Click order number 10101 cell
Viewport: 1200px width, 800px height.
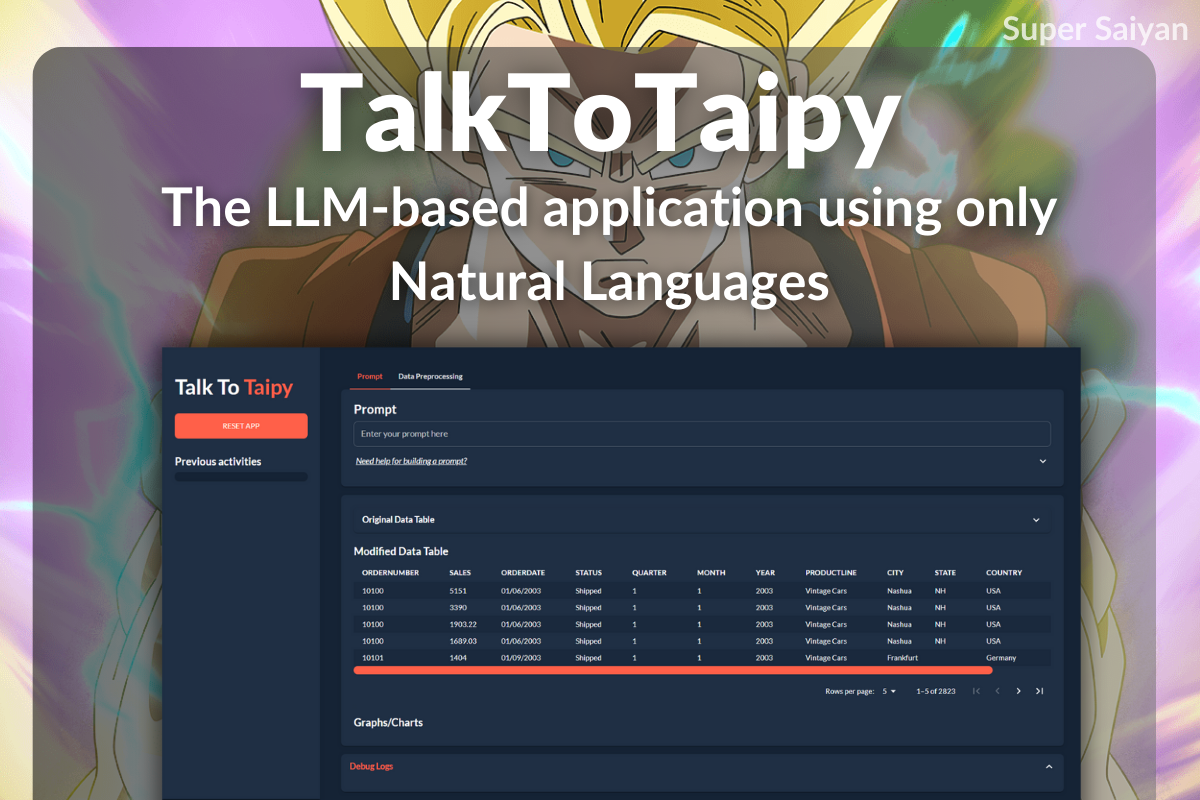point(373,658)
